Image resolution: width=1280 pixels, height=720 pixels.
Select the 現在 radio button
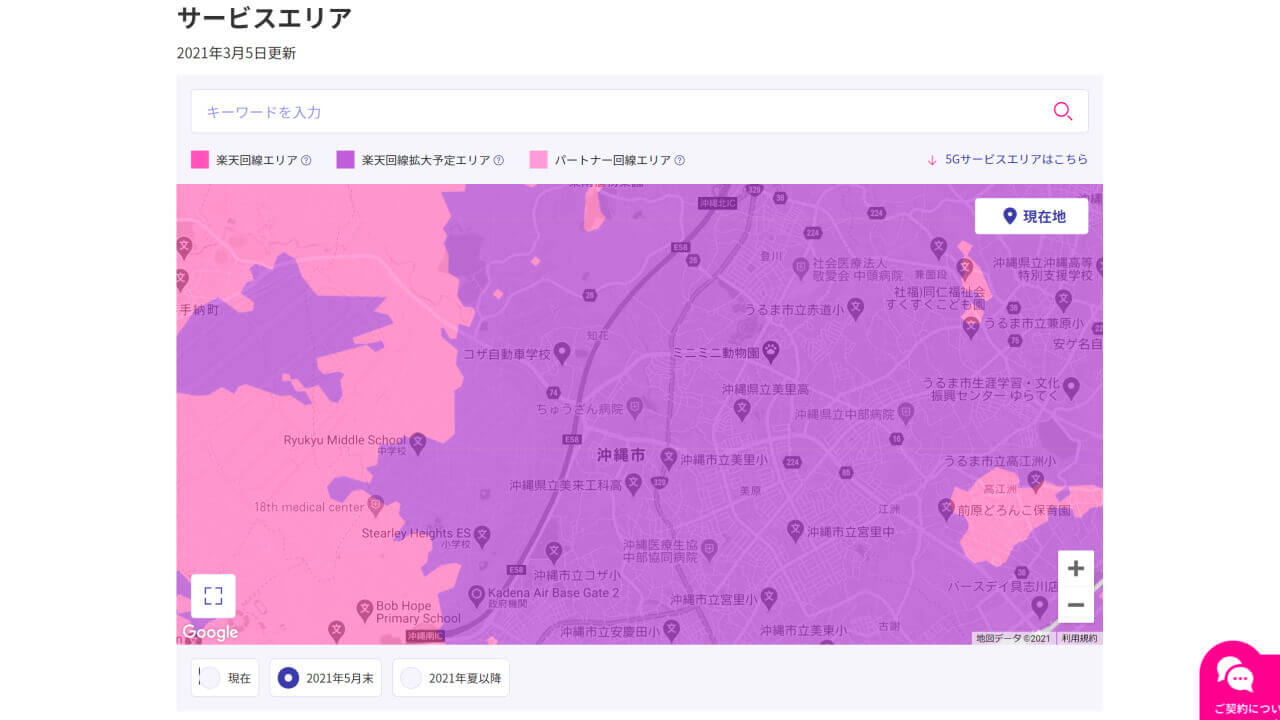click(208, 677)
